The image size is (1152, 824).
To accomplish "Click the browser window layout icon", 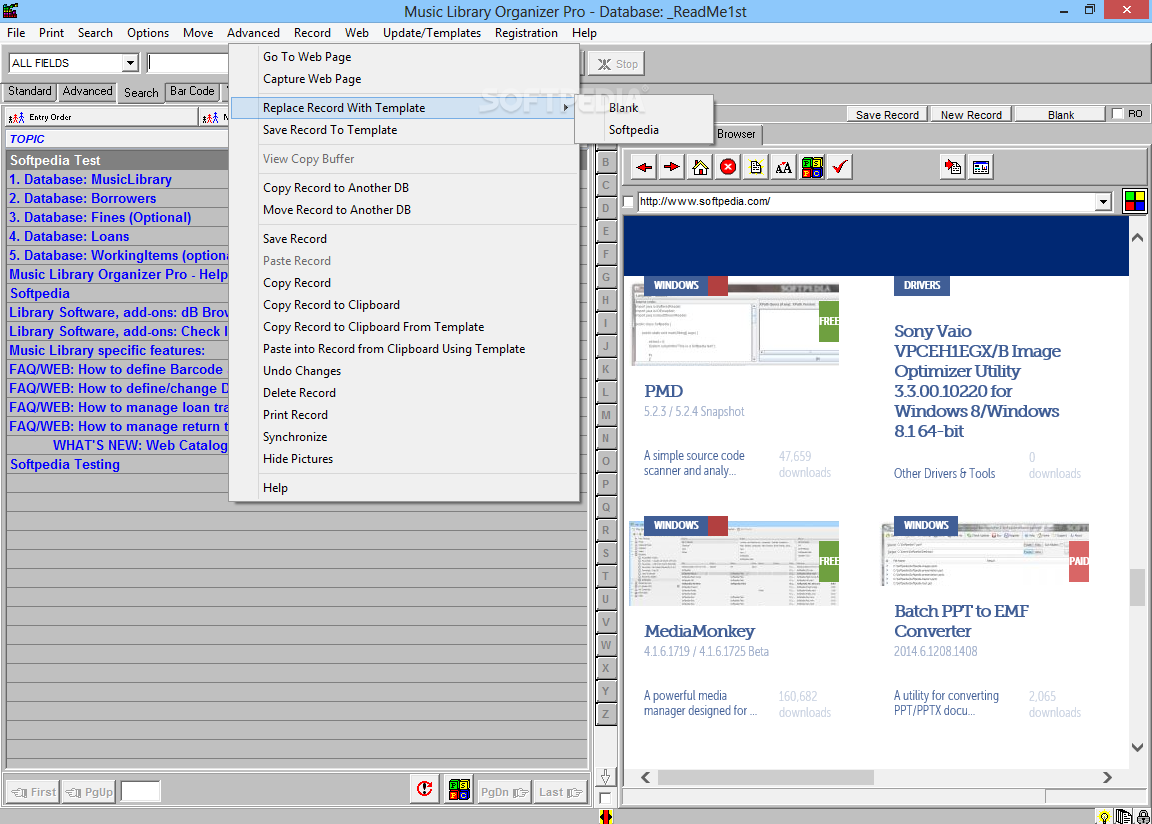I will pos(981,167).
